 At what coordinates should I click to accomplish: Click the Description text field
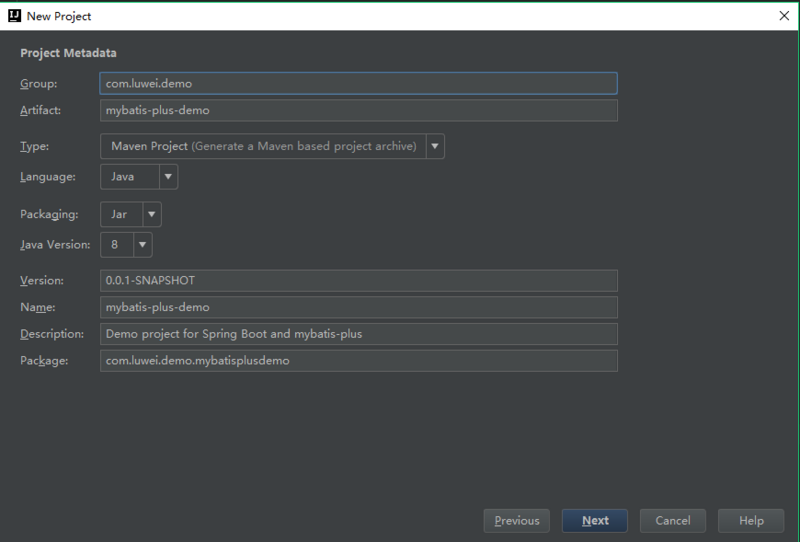coord(358,334)
